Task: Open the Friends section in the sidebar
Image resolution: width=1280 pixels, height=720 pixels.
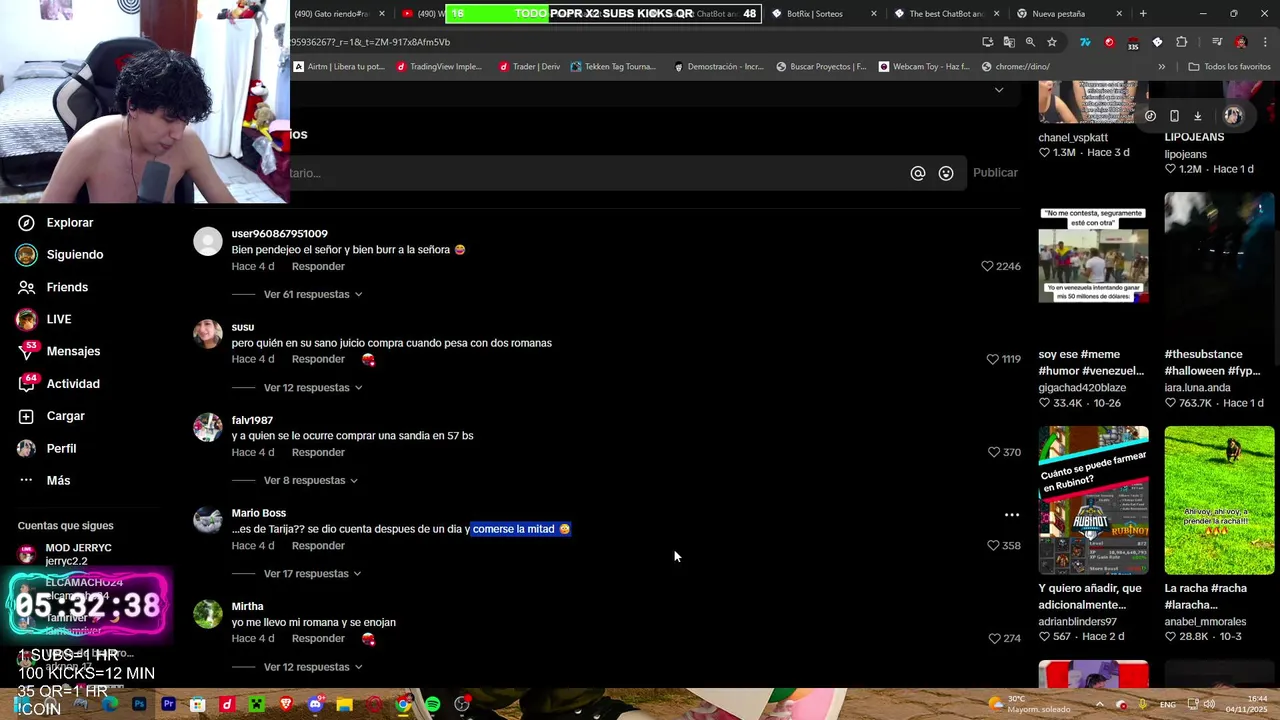Action: coord(53,287)
